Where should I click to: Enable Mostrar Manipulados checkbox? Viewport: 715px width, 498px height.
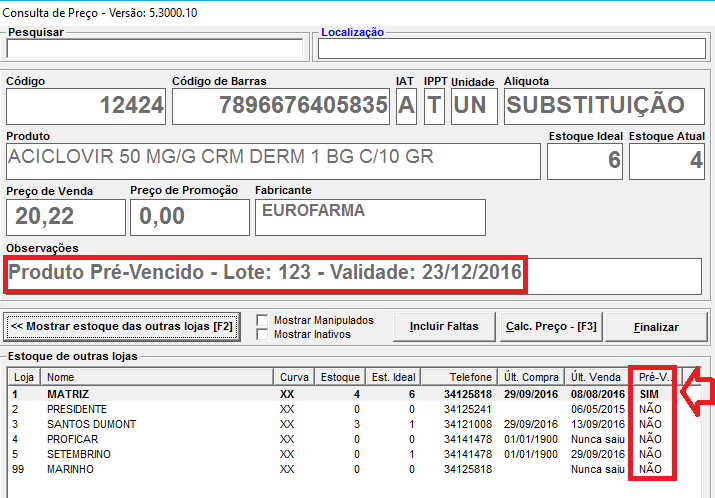click(263, 321)
